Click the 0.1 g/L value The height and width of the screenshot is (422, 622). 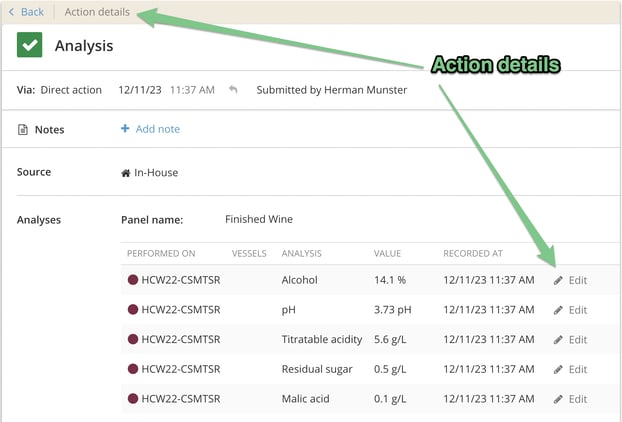[390, 399]
